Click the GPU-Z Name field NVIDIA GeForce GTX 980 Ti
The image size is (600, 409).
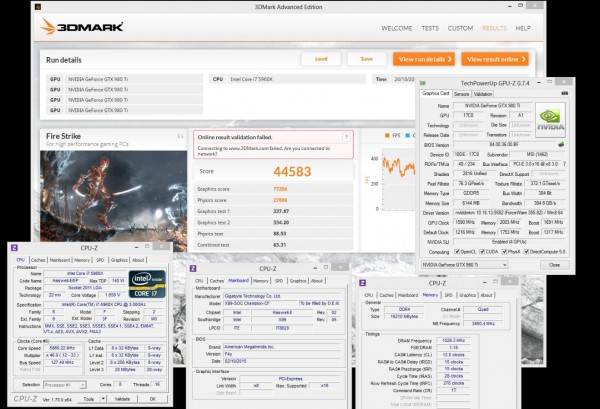(492, 106)
